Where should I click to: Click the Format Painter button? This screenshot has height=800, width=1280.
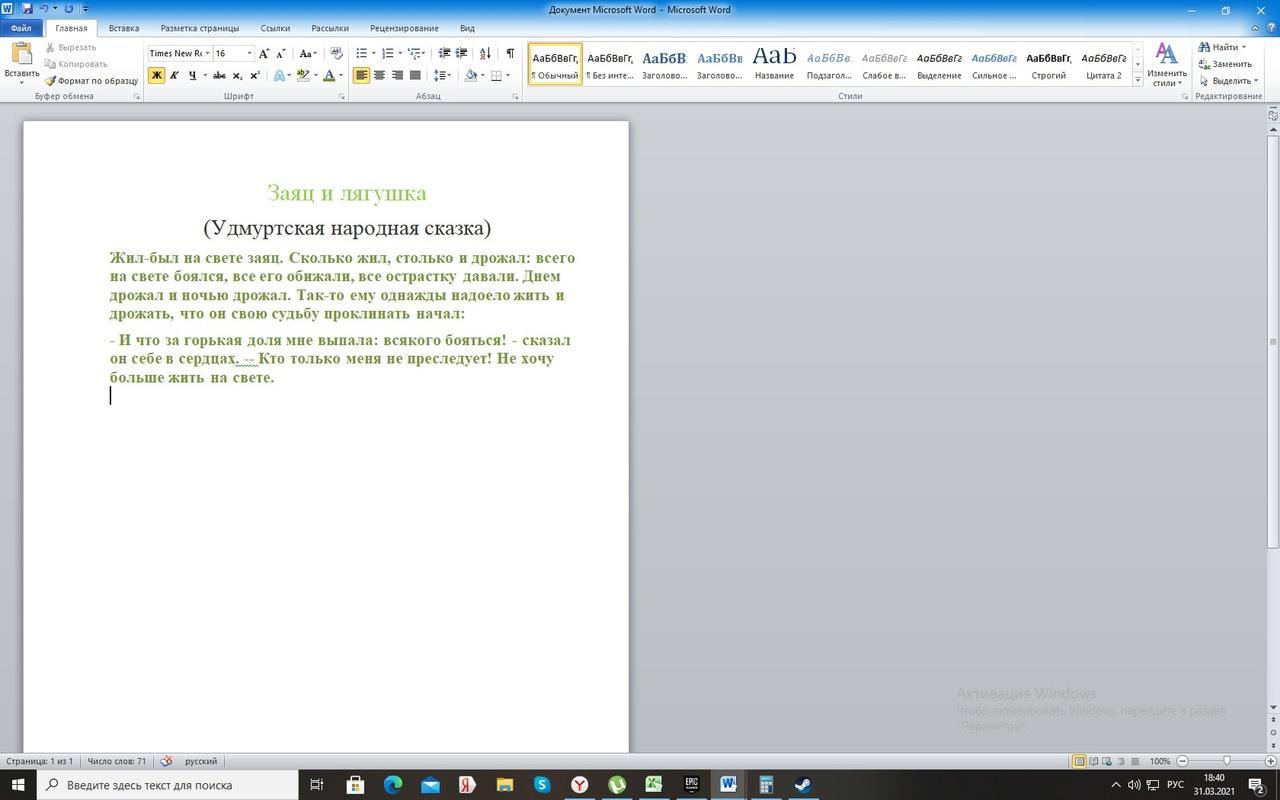click(x=91, y=81)
